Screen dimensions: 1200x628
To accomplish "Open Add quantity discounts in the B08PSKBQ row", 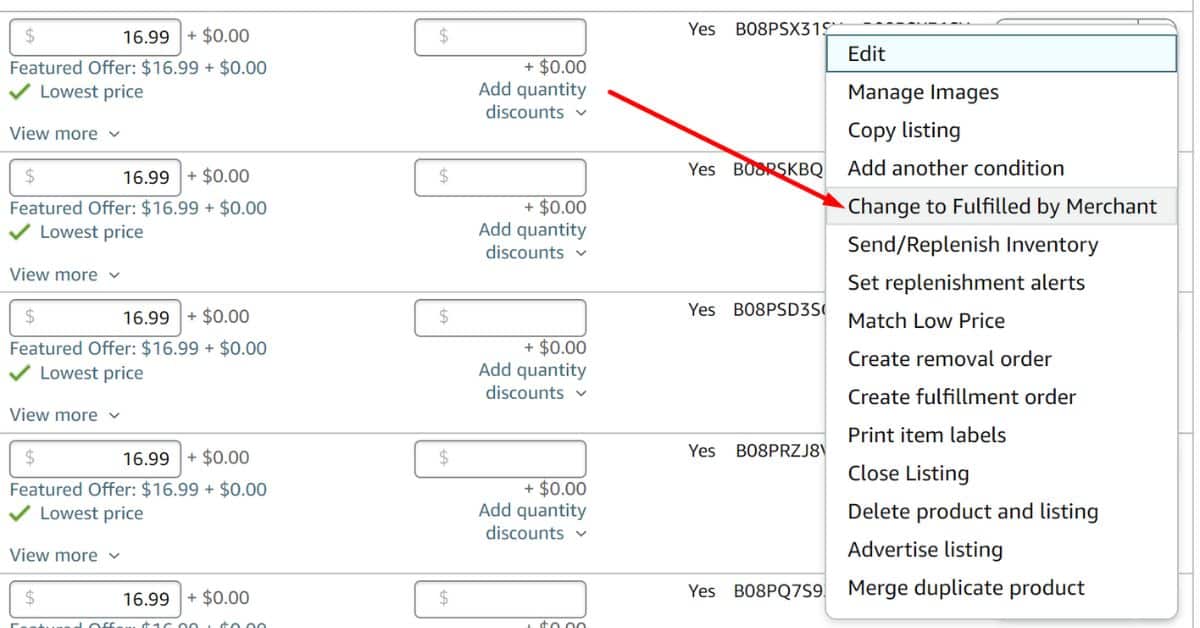I will 533,241.
